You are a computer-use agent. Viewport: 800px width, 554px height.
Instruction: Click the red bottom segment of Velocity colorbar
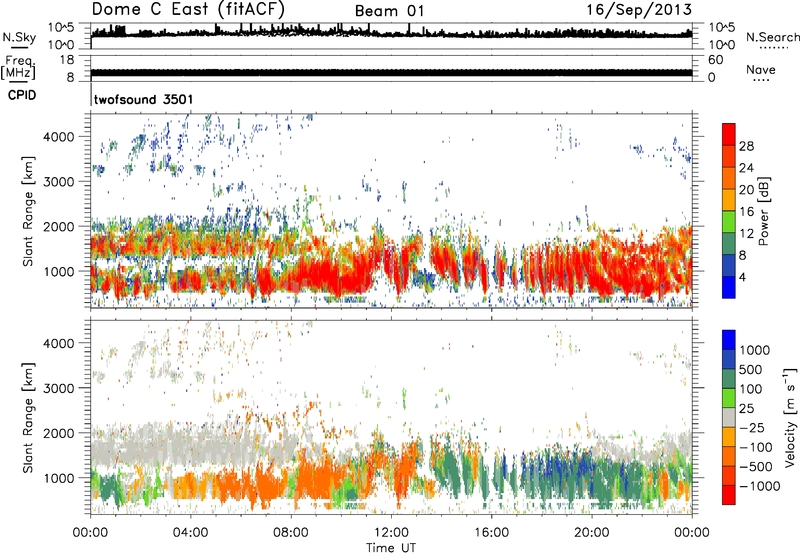pos(729,495)
